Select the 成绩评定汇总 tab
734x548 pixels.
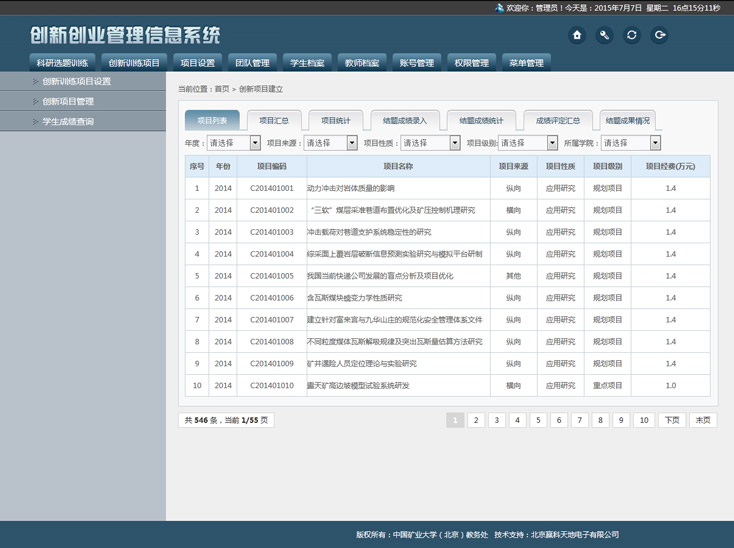[x=557, y=121]
